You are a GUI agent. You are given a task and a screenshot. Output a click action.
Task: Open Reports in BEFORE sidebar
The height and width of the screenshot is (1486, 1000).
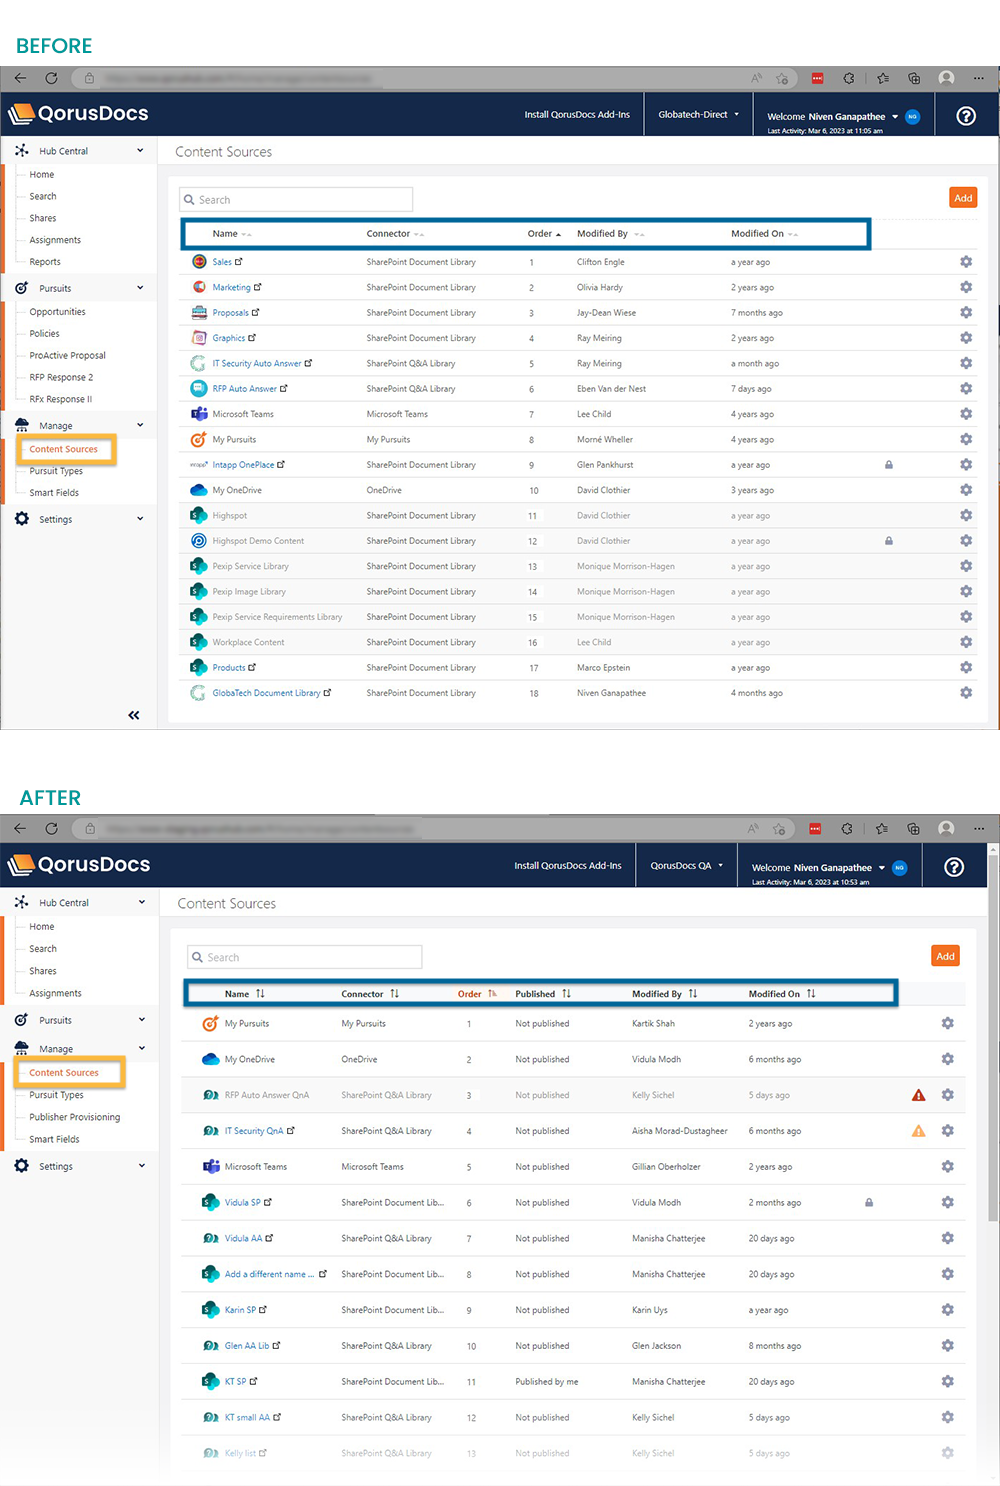pos(45,262)
